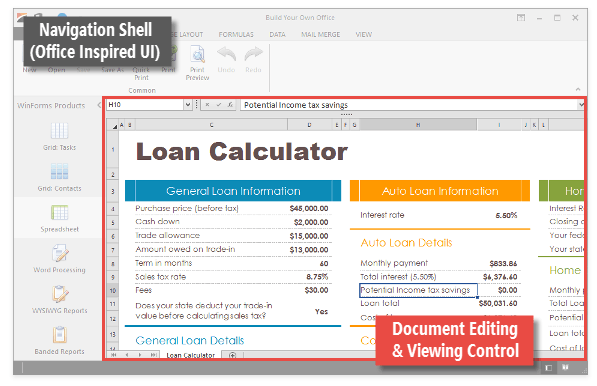Open the FORMULAS ribbon tab
This screenshot has height=386, width=597.
(x=236, y=35)
